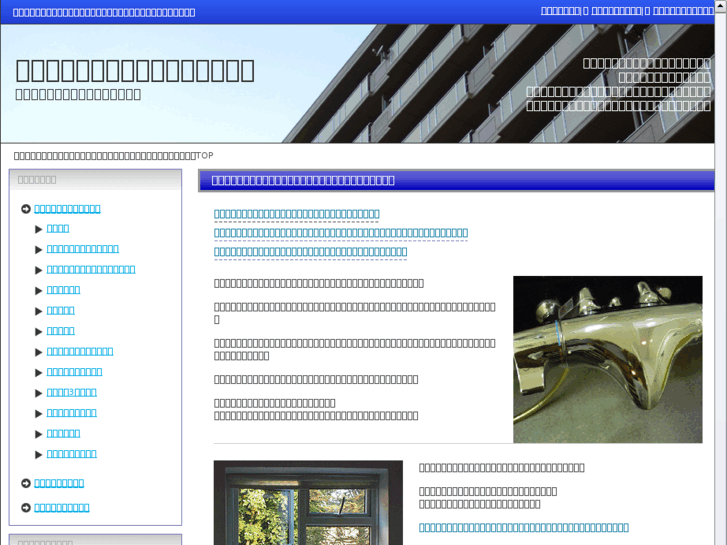Open the middle link in the top-right blue bar
The width and height of the screenshot is (727, 545).
[617, 11]
